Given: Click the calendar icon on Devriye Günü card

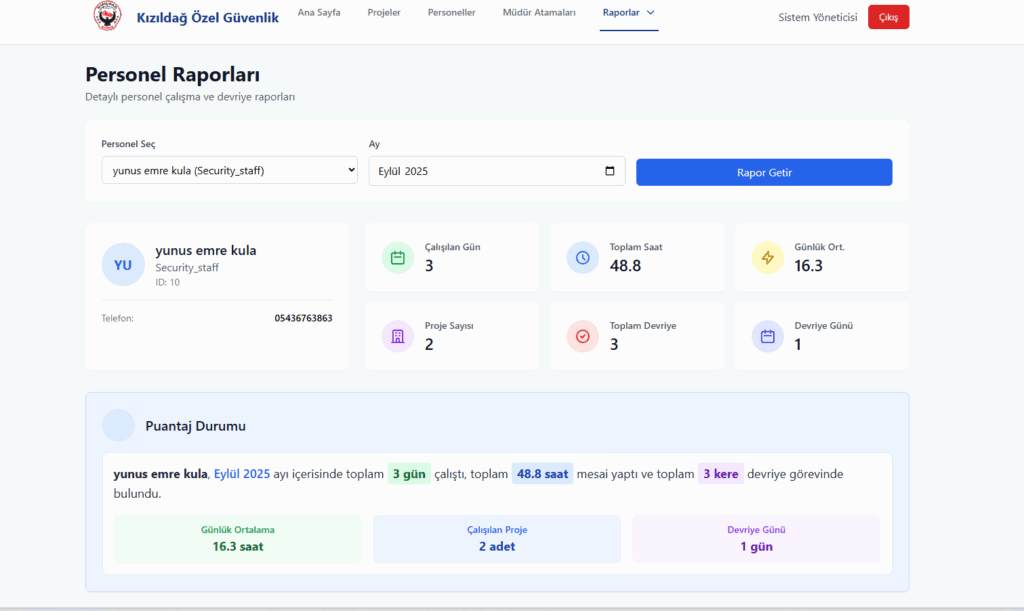Looking at the screenshot, I should click(x=768, y=336).
